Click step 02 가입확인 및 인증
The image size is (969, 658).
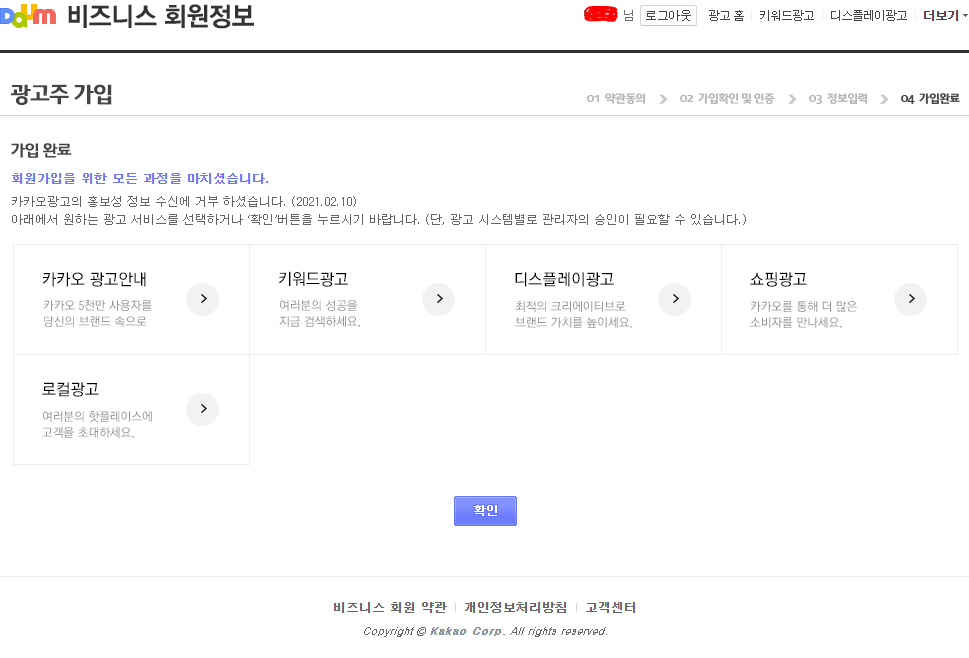click(x=727, y=98)
